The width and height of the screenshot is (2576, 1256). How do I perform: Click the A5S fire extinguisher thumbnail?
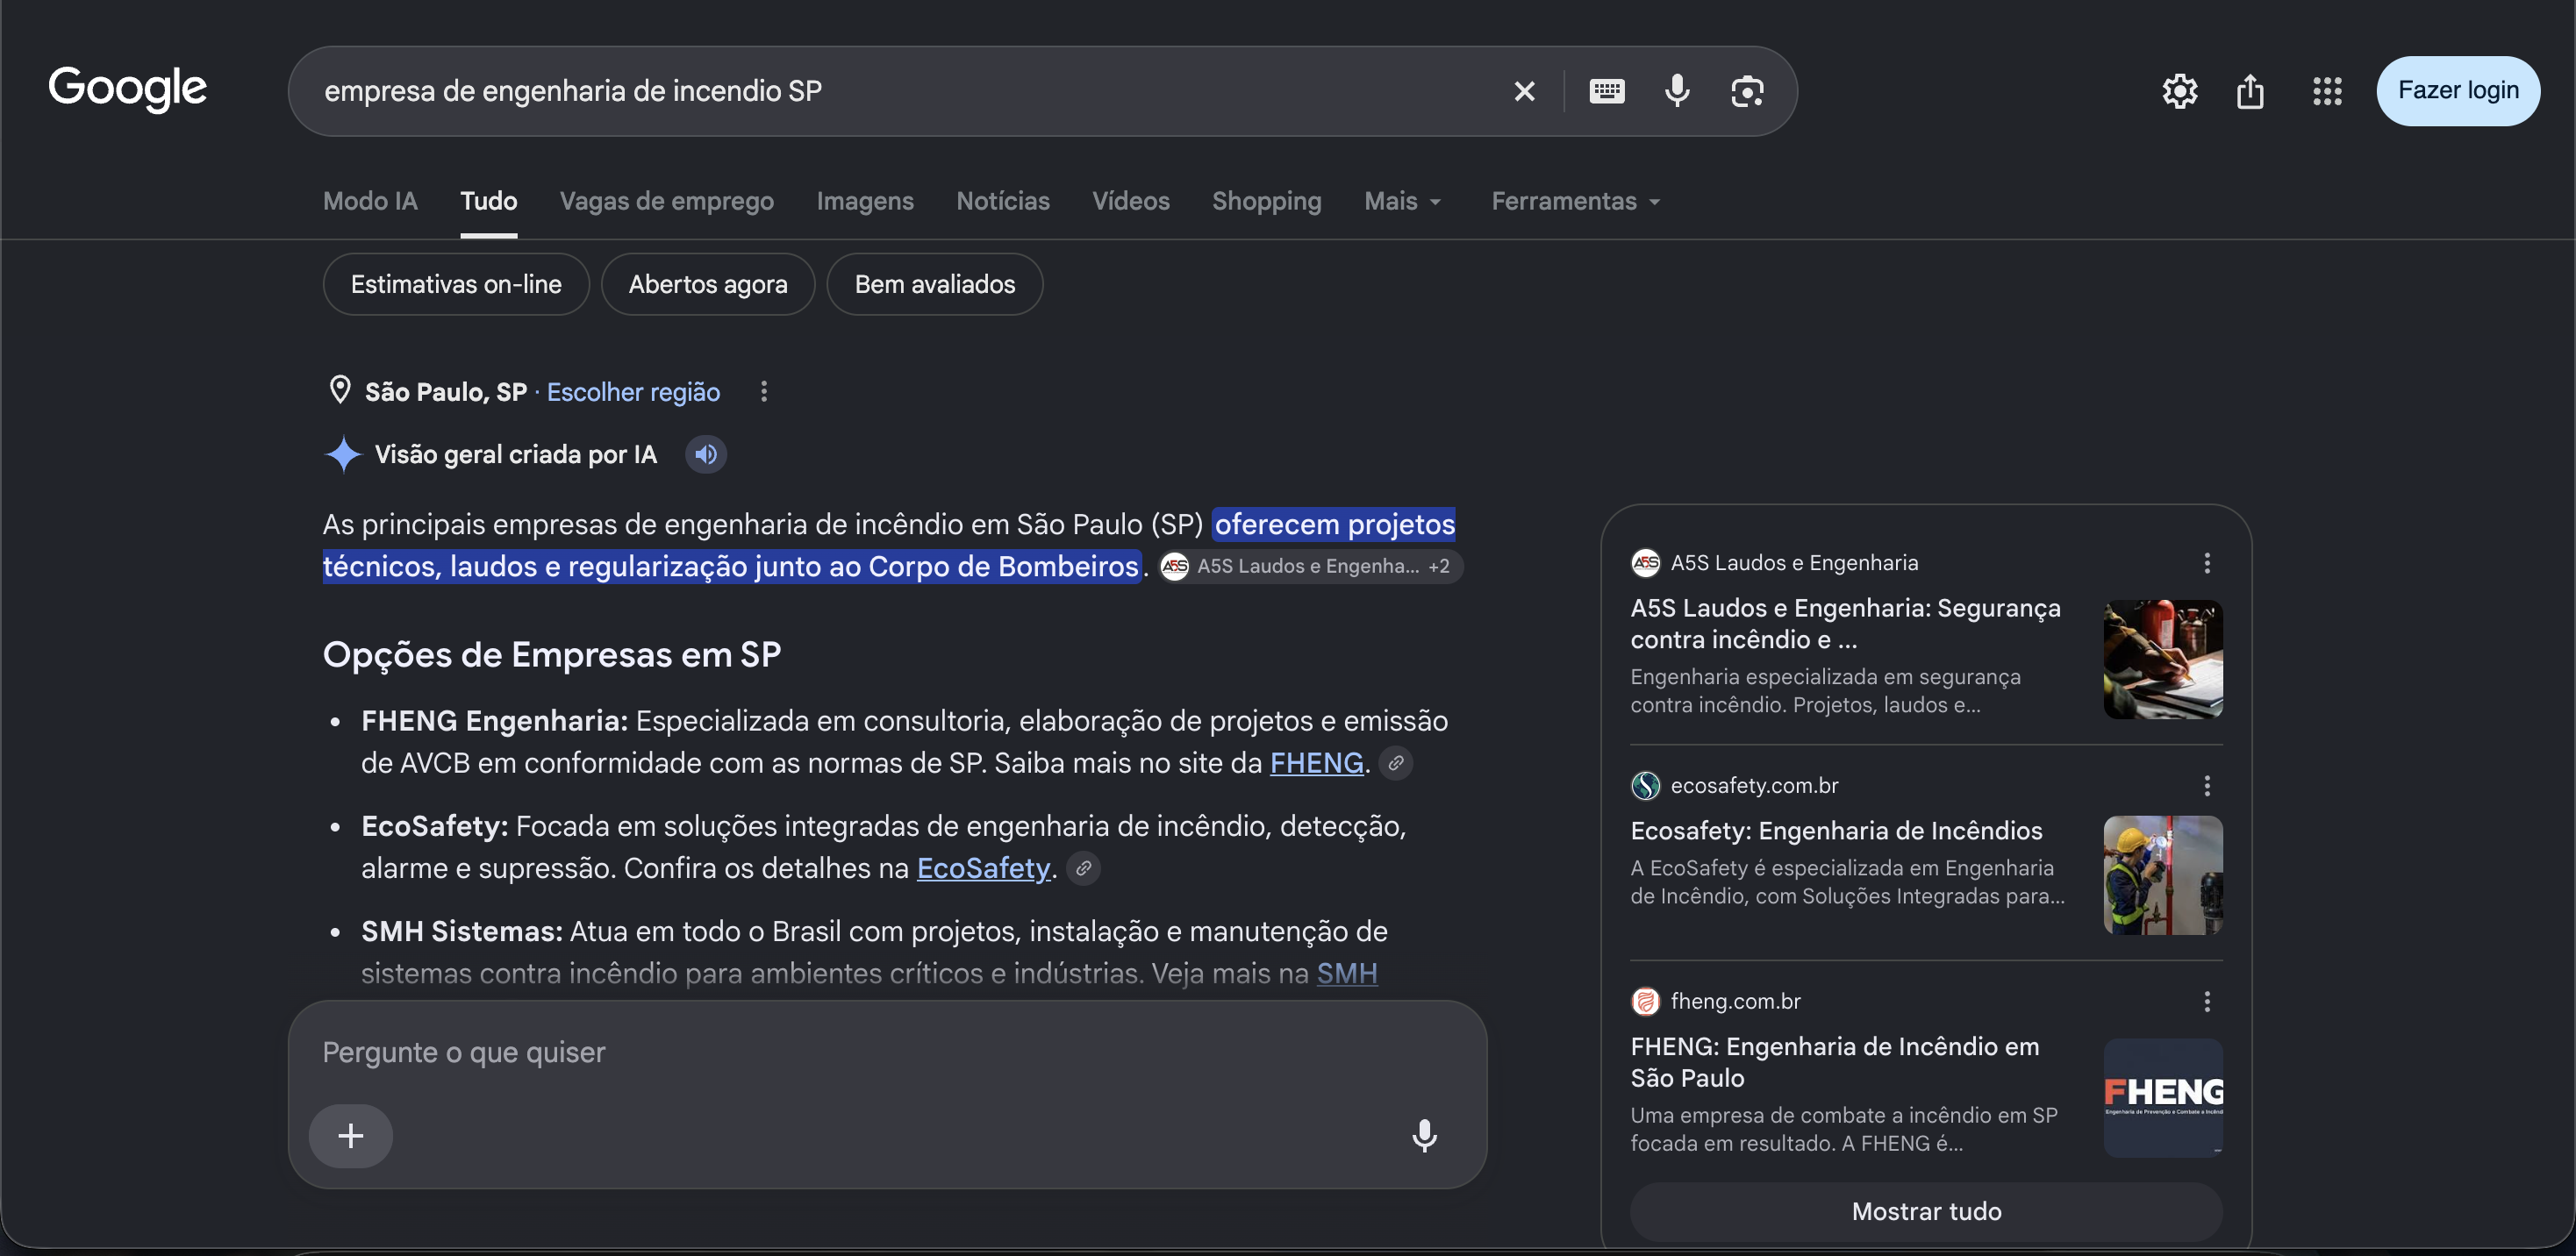(2163, 659)
